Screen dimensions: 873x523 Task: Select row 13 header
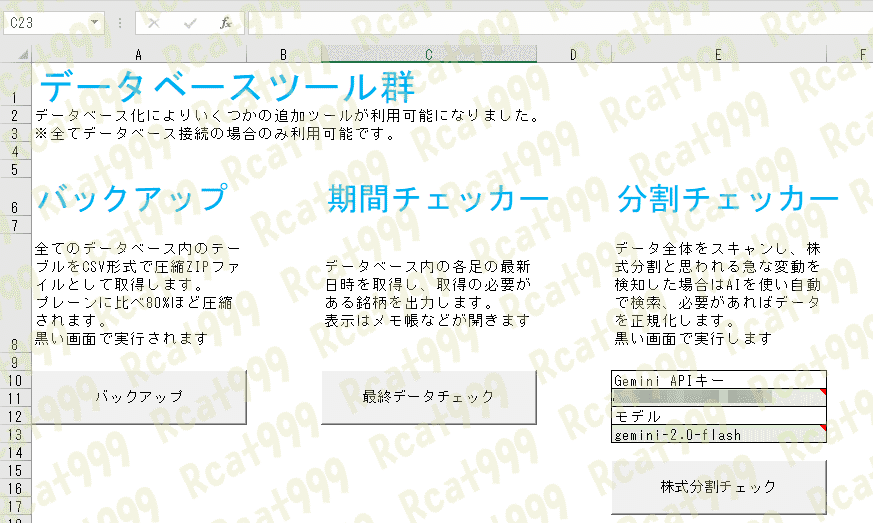(x=15, y=435)
